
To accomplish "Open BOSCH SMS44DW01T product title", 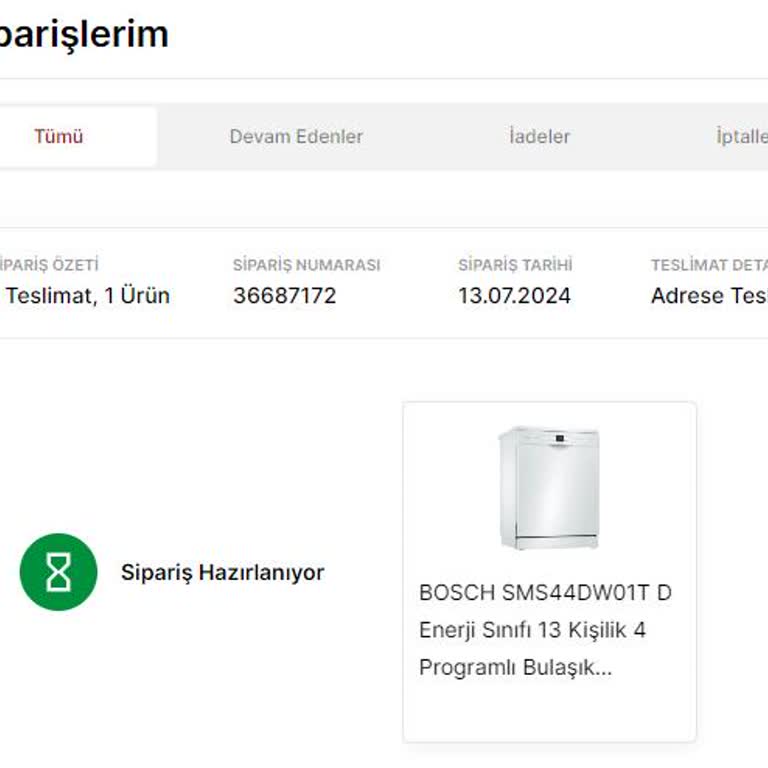I will (x=545, y=630).
